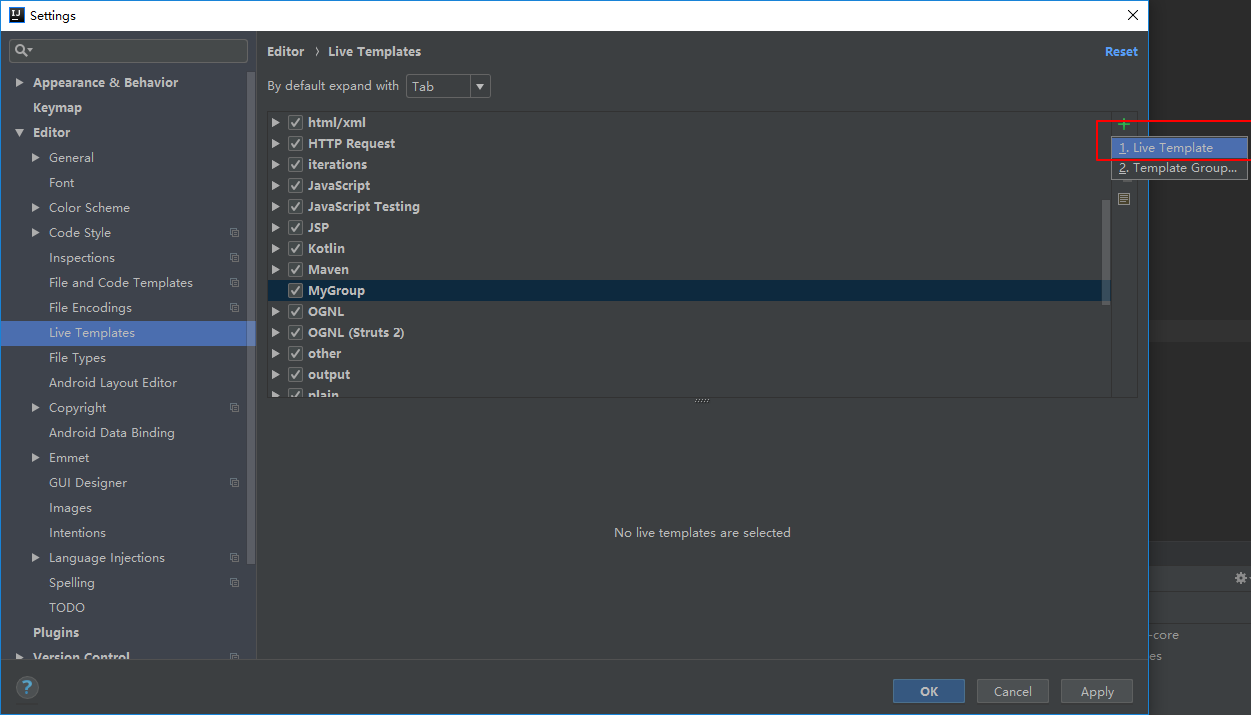1251x715 pixels.
Task: Click the magnifier icon in the settings search box
Action: [x=23, y=50]
